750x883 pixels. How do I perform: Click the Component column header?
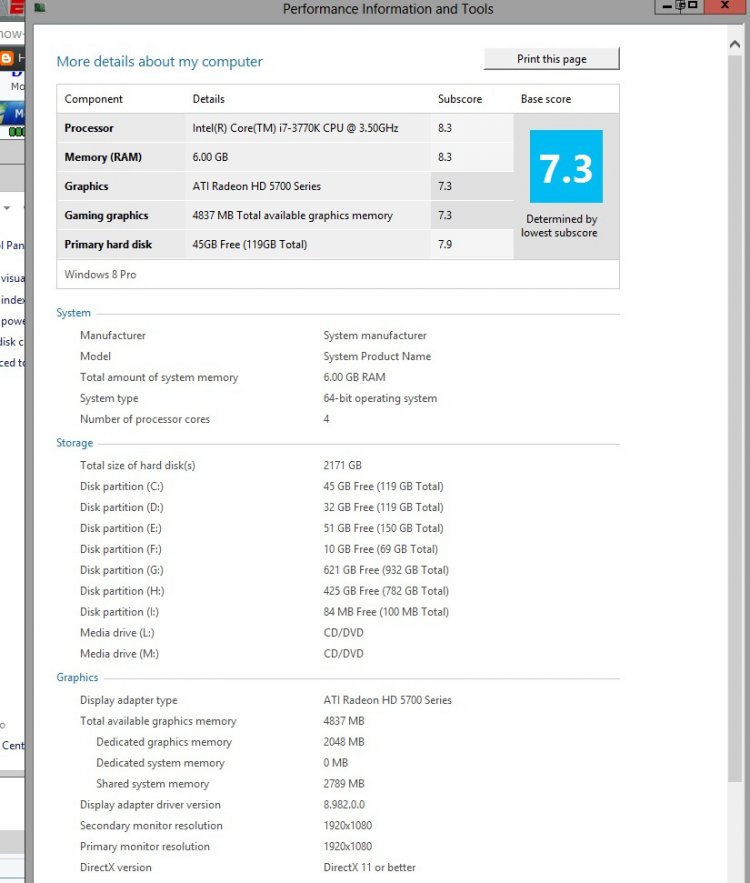tap(94, 99)
